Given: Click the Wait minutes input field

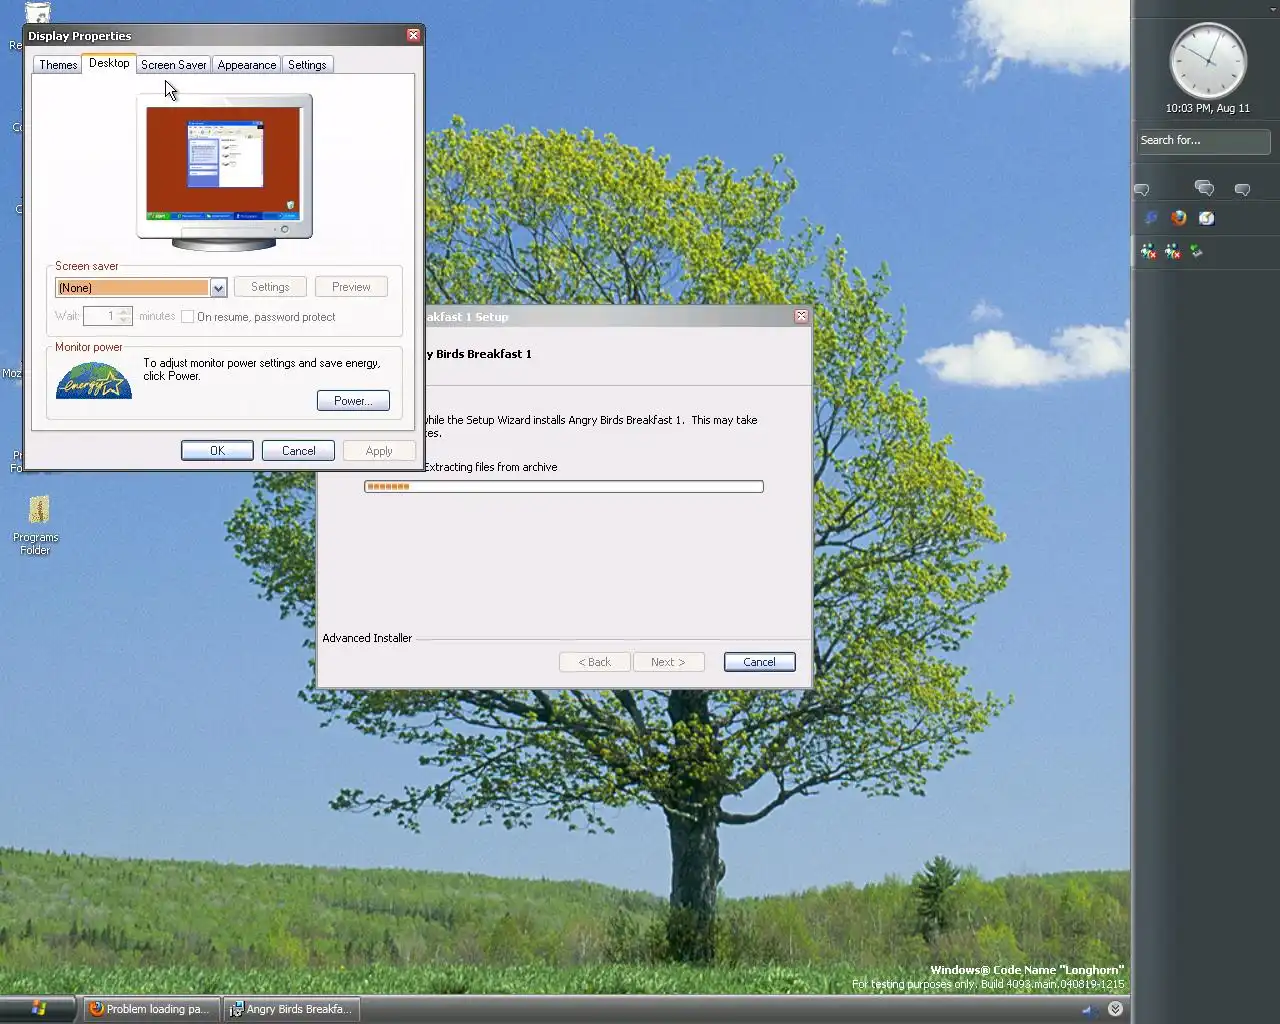Looking at the screenshot, I should click(100, 316).
